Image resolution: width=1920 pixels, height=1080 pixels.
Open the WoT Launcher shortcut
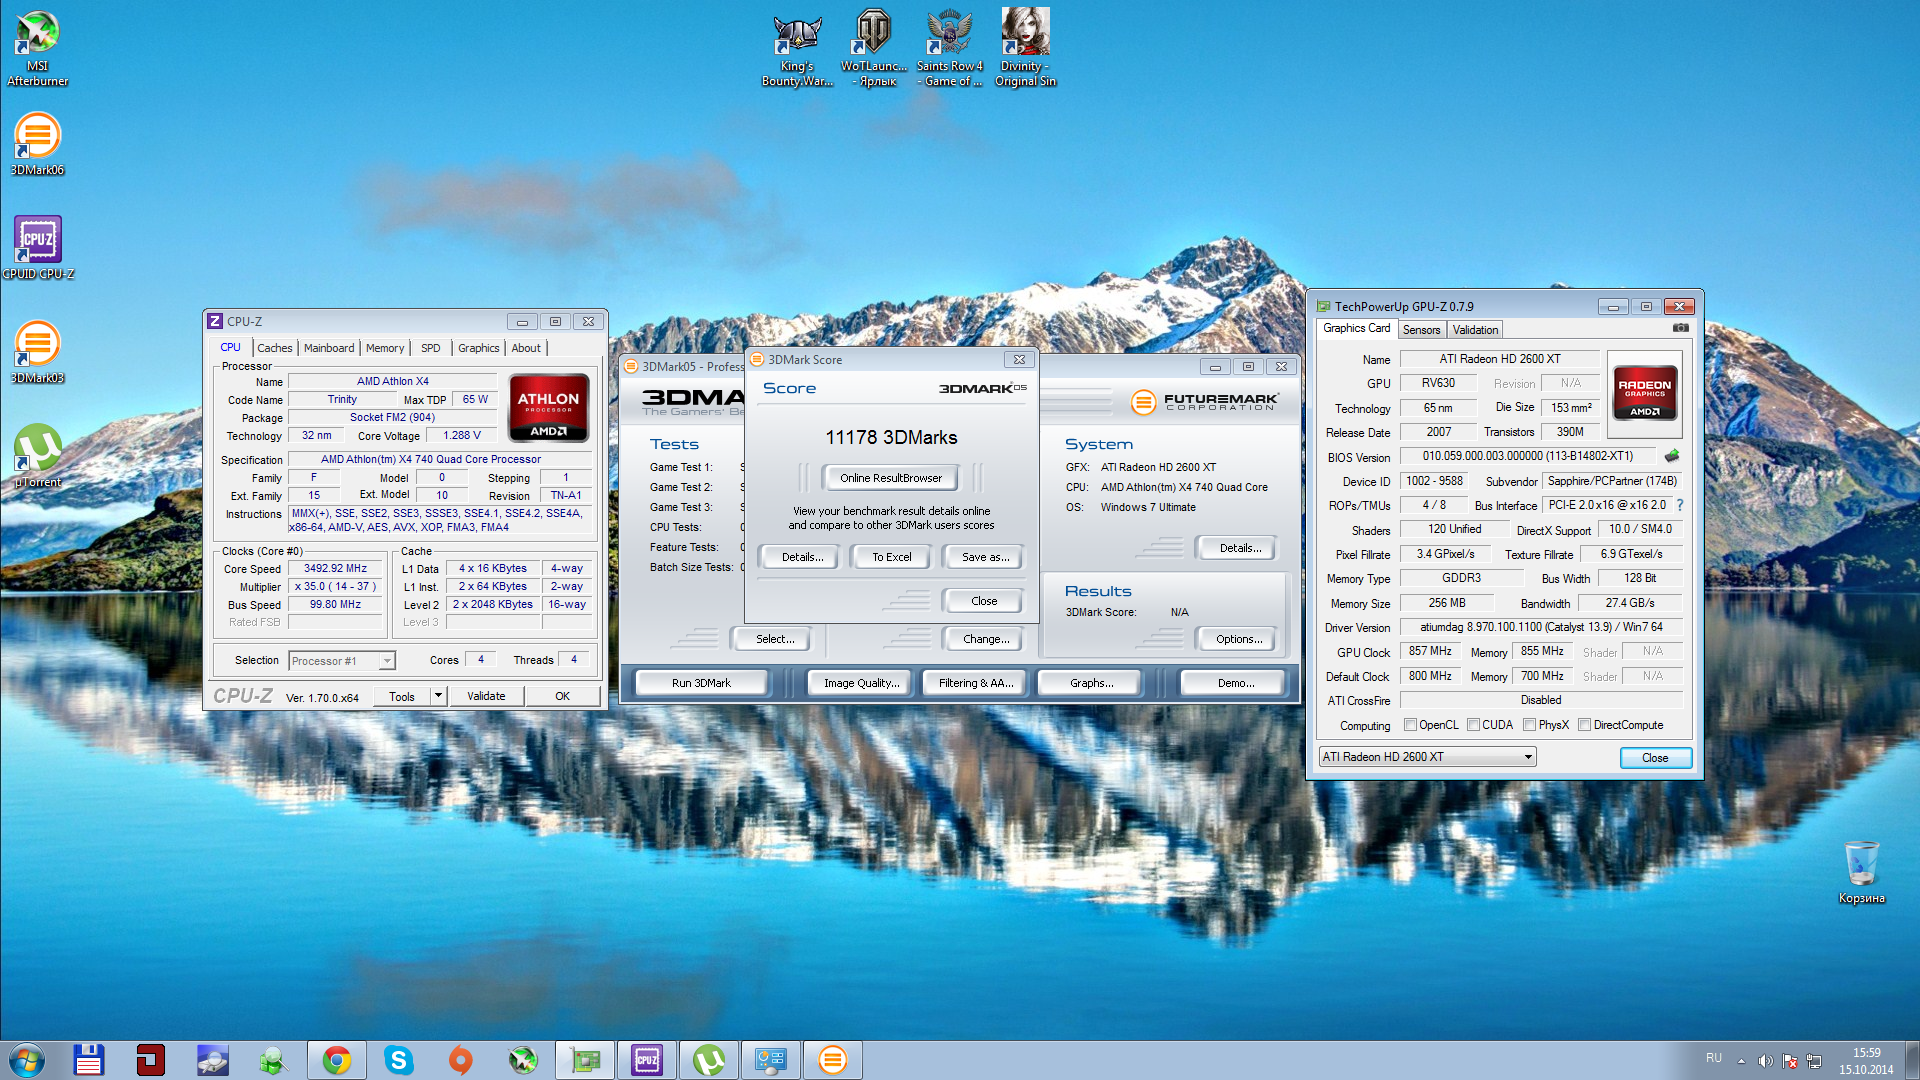(x=873, y=48)
